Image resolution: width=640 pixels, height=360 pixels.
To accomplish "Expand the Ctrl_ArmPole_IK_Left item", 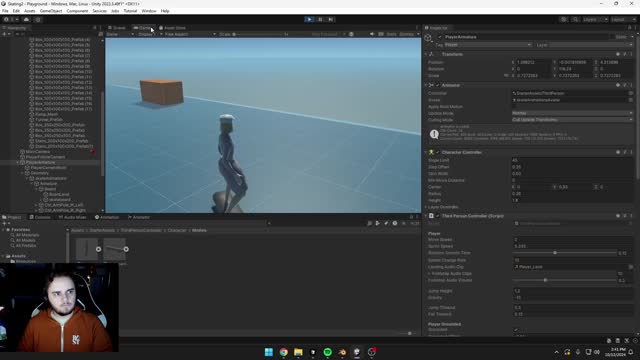I will click(x=36, y=205).
